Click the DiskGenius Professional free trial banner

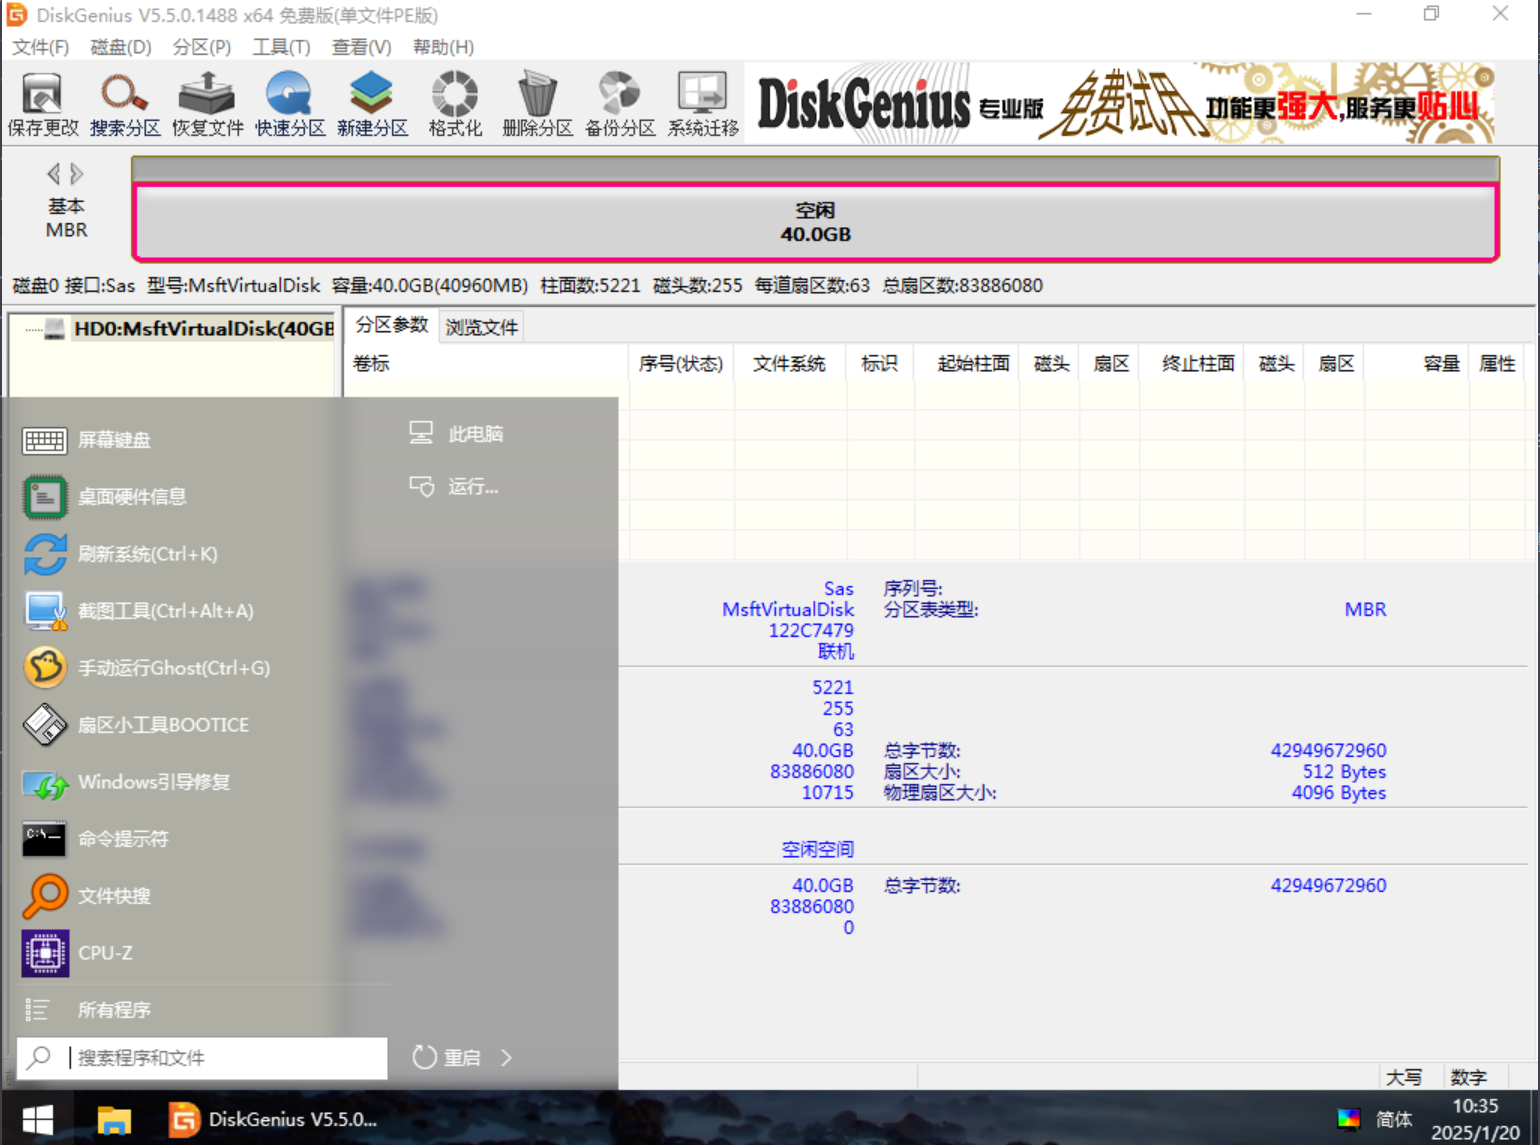(x=1122, y=104)
